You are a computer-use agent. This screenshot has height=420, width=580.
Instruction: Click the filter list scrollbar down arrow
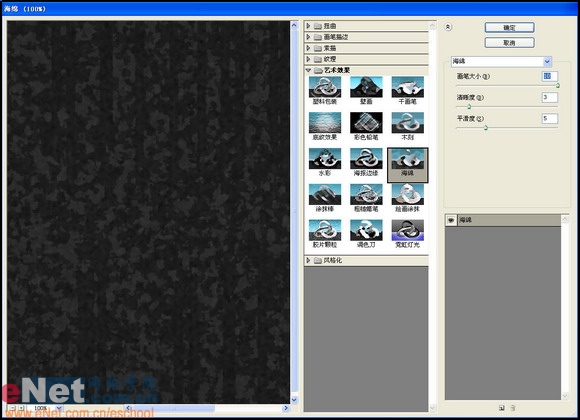pyautogui.click(x=432, y=408)
